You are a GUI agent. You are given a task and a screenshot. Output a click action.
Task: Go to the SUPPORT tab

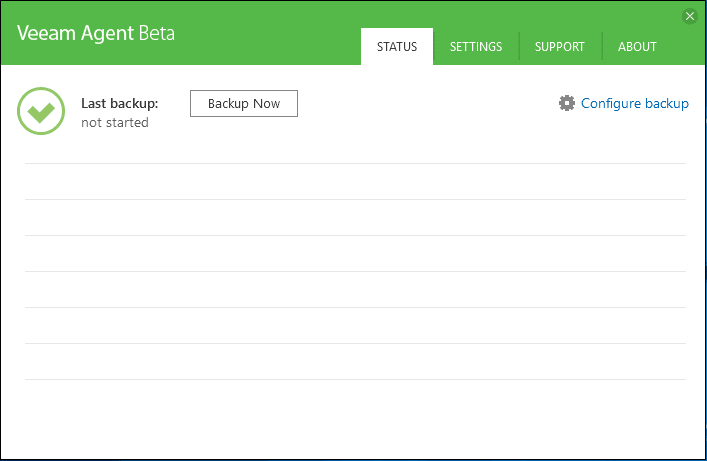click(559, 47)
